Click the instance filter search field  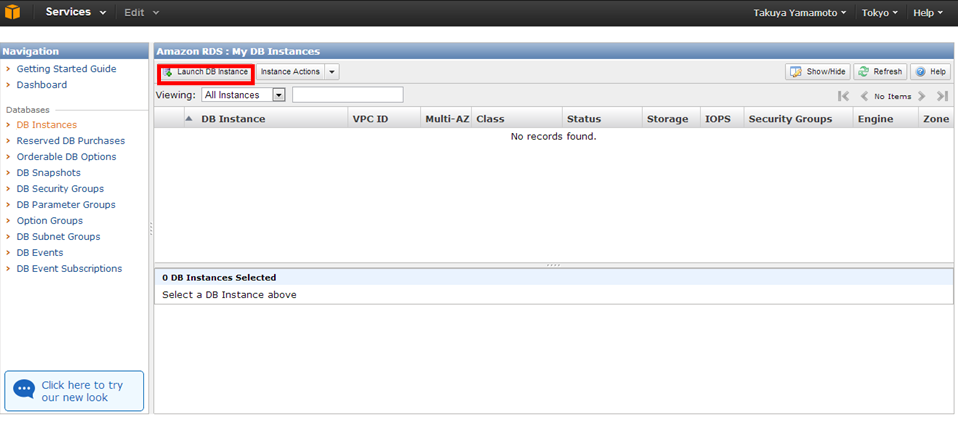(x=348, y=95)
